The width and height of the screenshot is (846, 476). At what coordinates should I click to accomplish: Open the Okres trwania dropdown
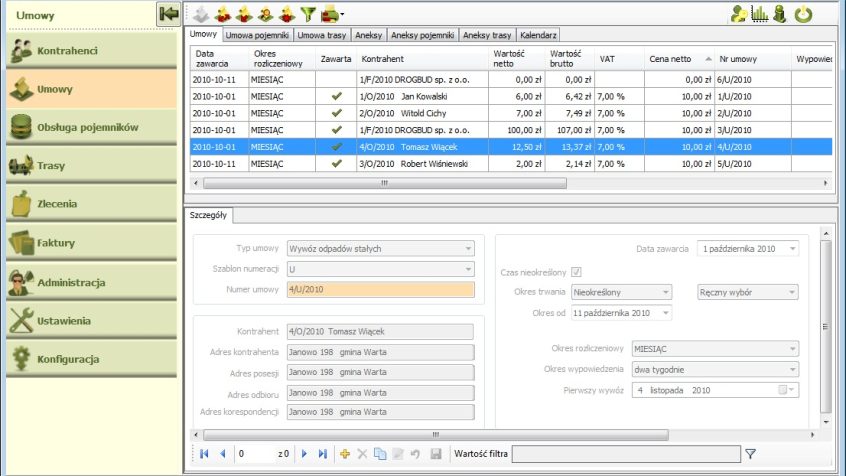click(x=665, y=293)
